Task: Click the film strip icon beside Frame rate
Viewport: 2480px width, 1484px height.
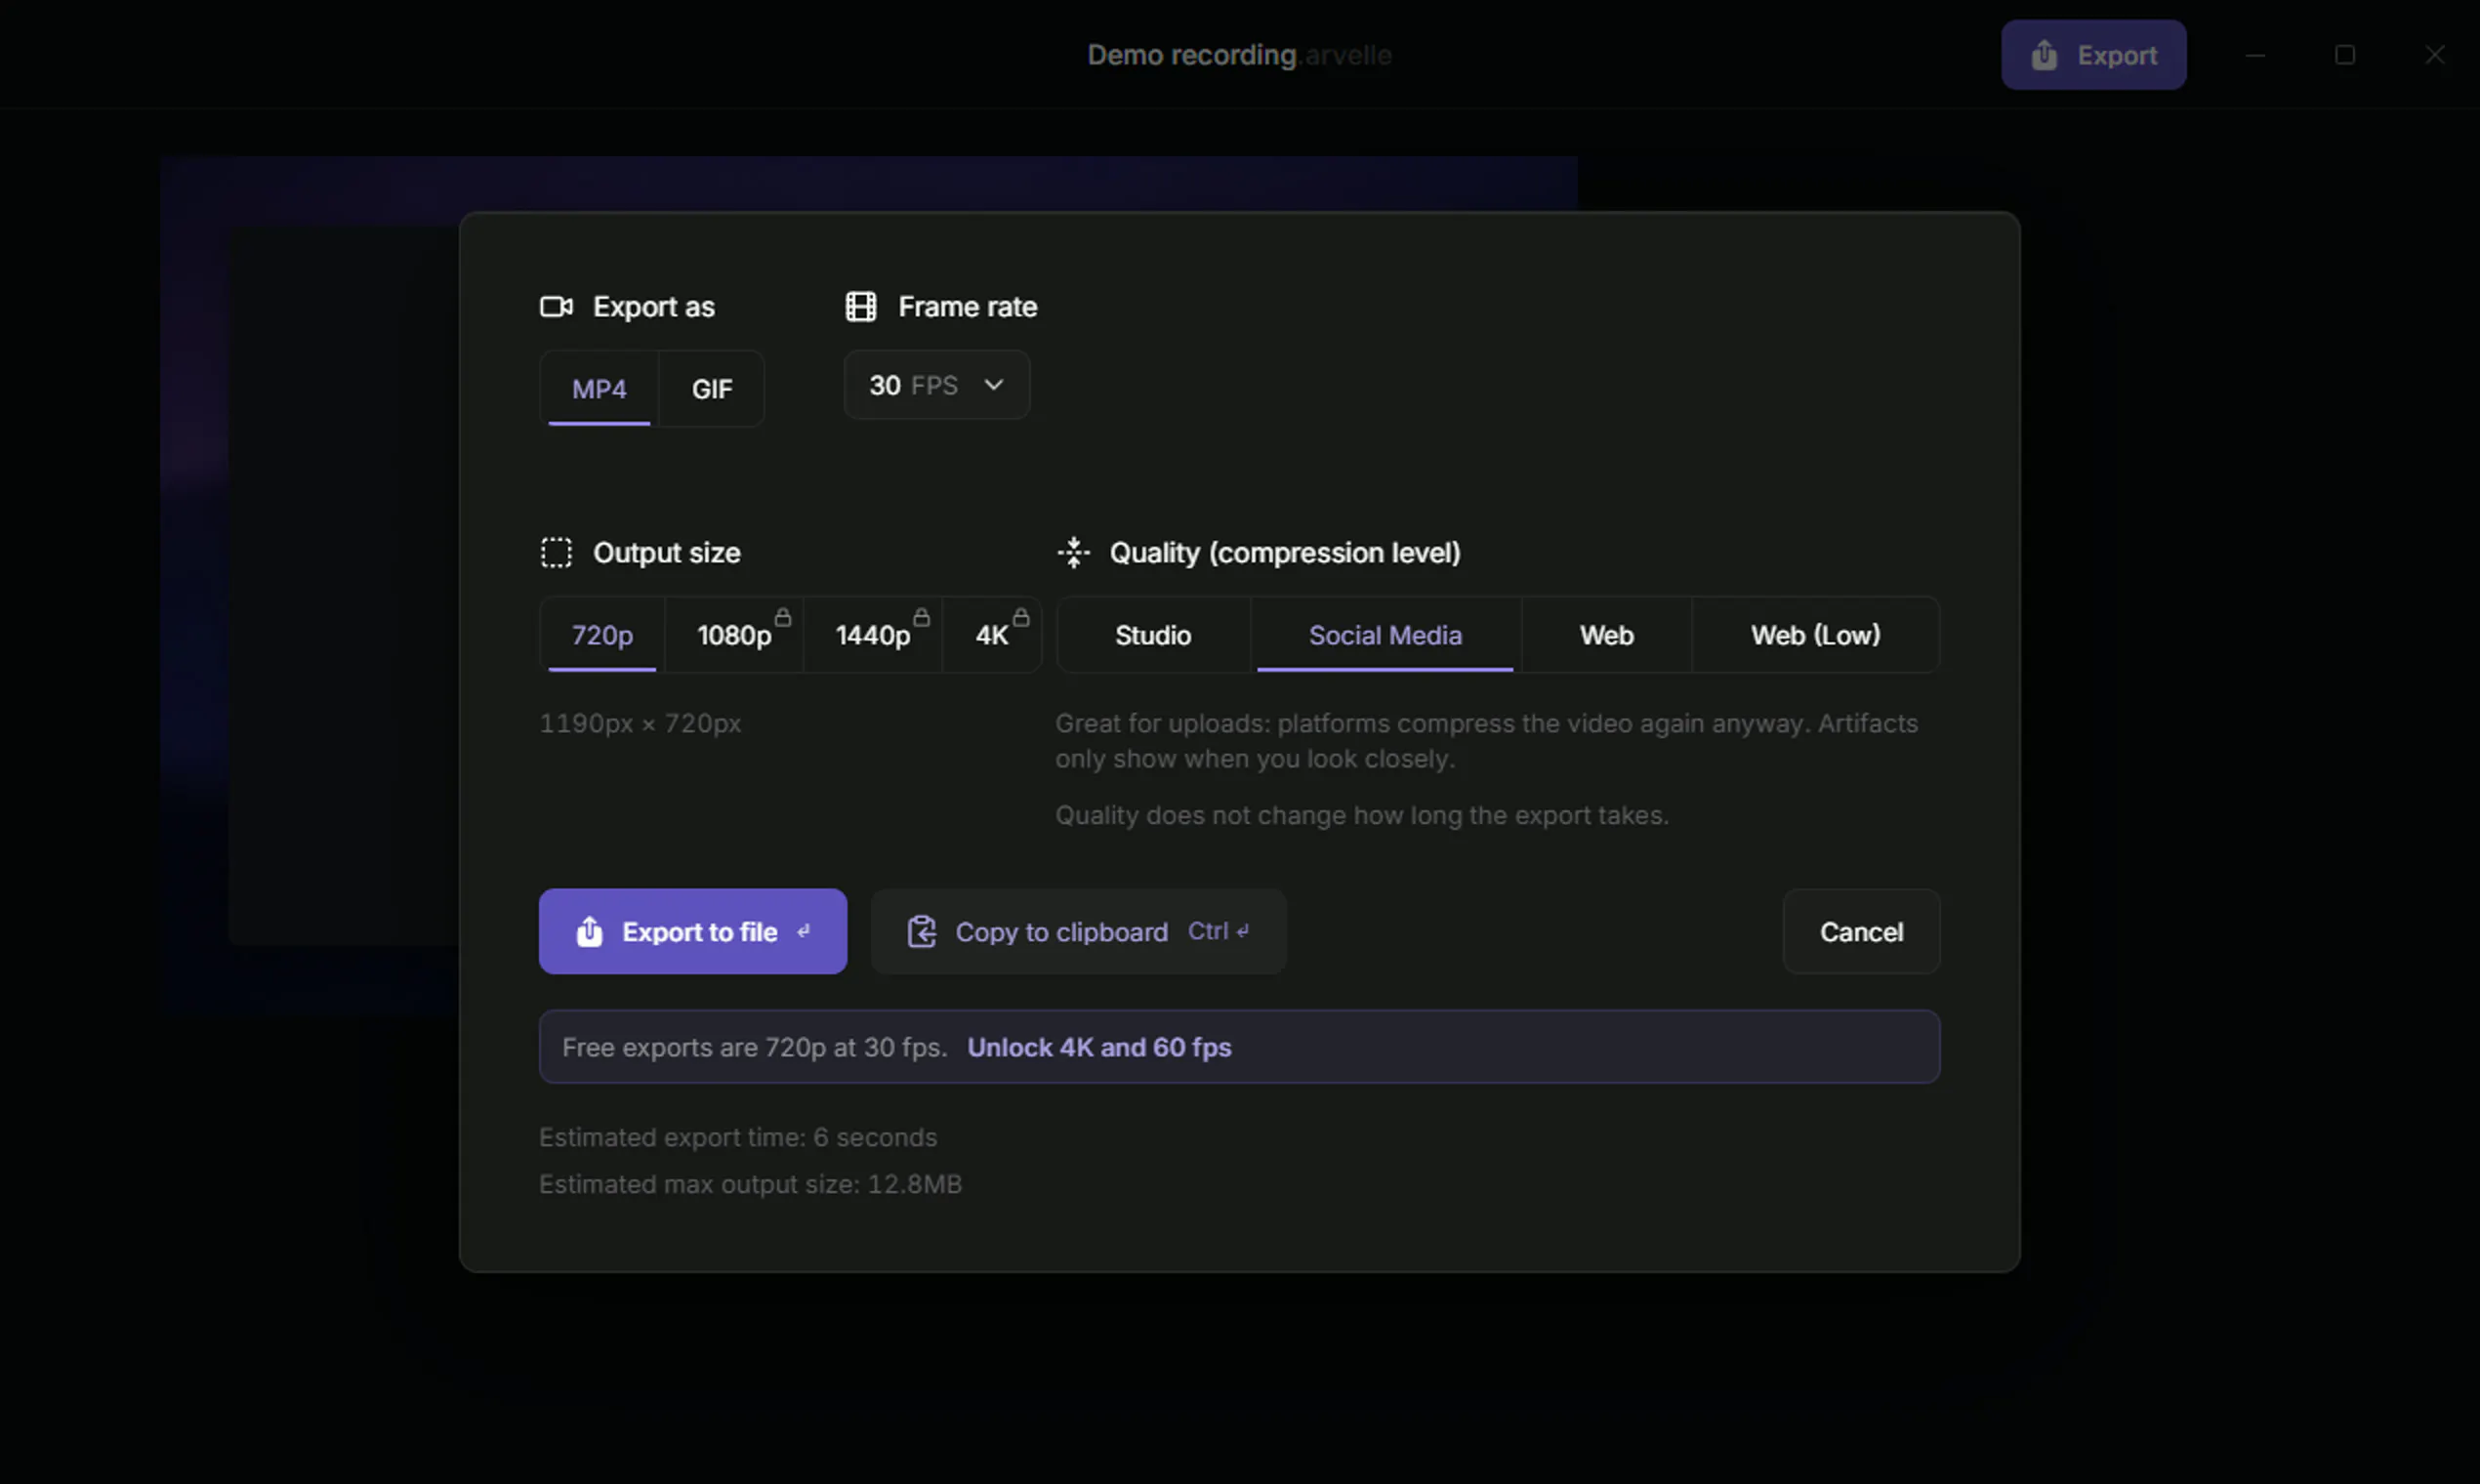Action: coord(860,306)
